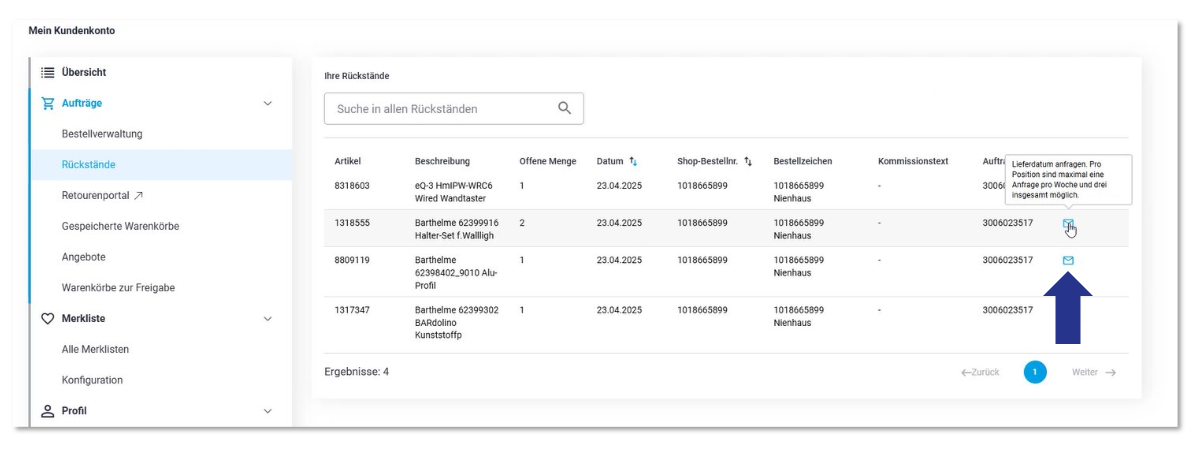This screenshot has height=449, width=1193.
Task: Collapse the Merkliste section chevron
Action: coord(267,319)
